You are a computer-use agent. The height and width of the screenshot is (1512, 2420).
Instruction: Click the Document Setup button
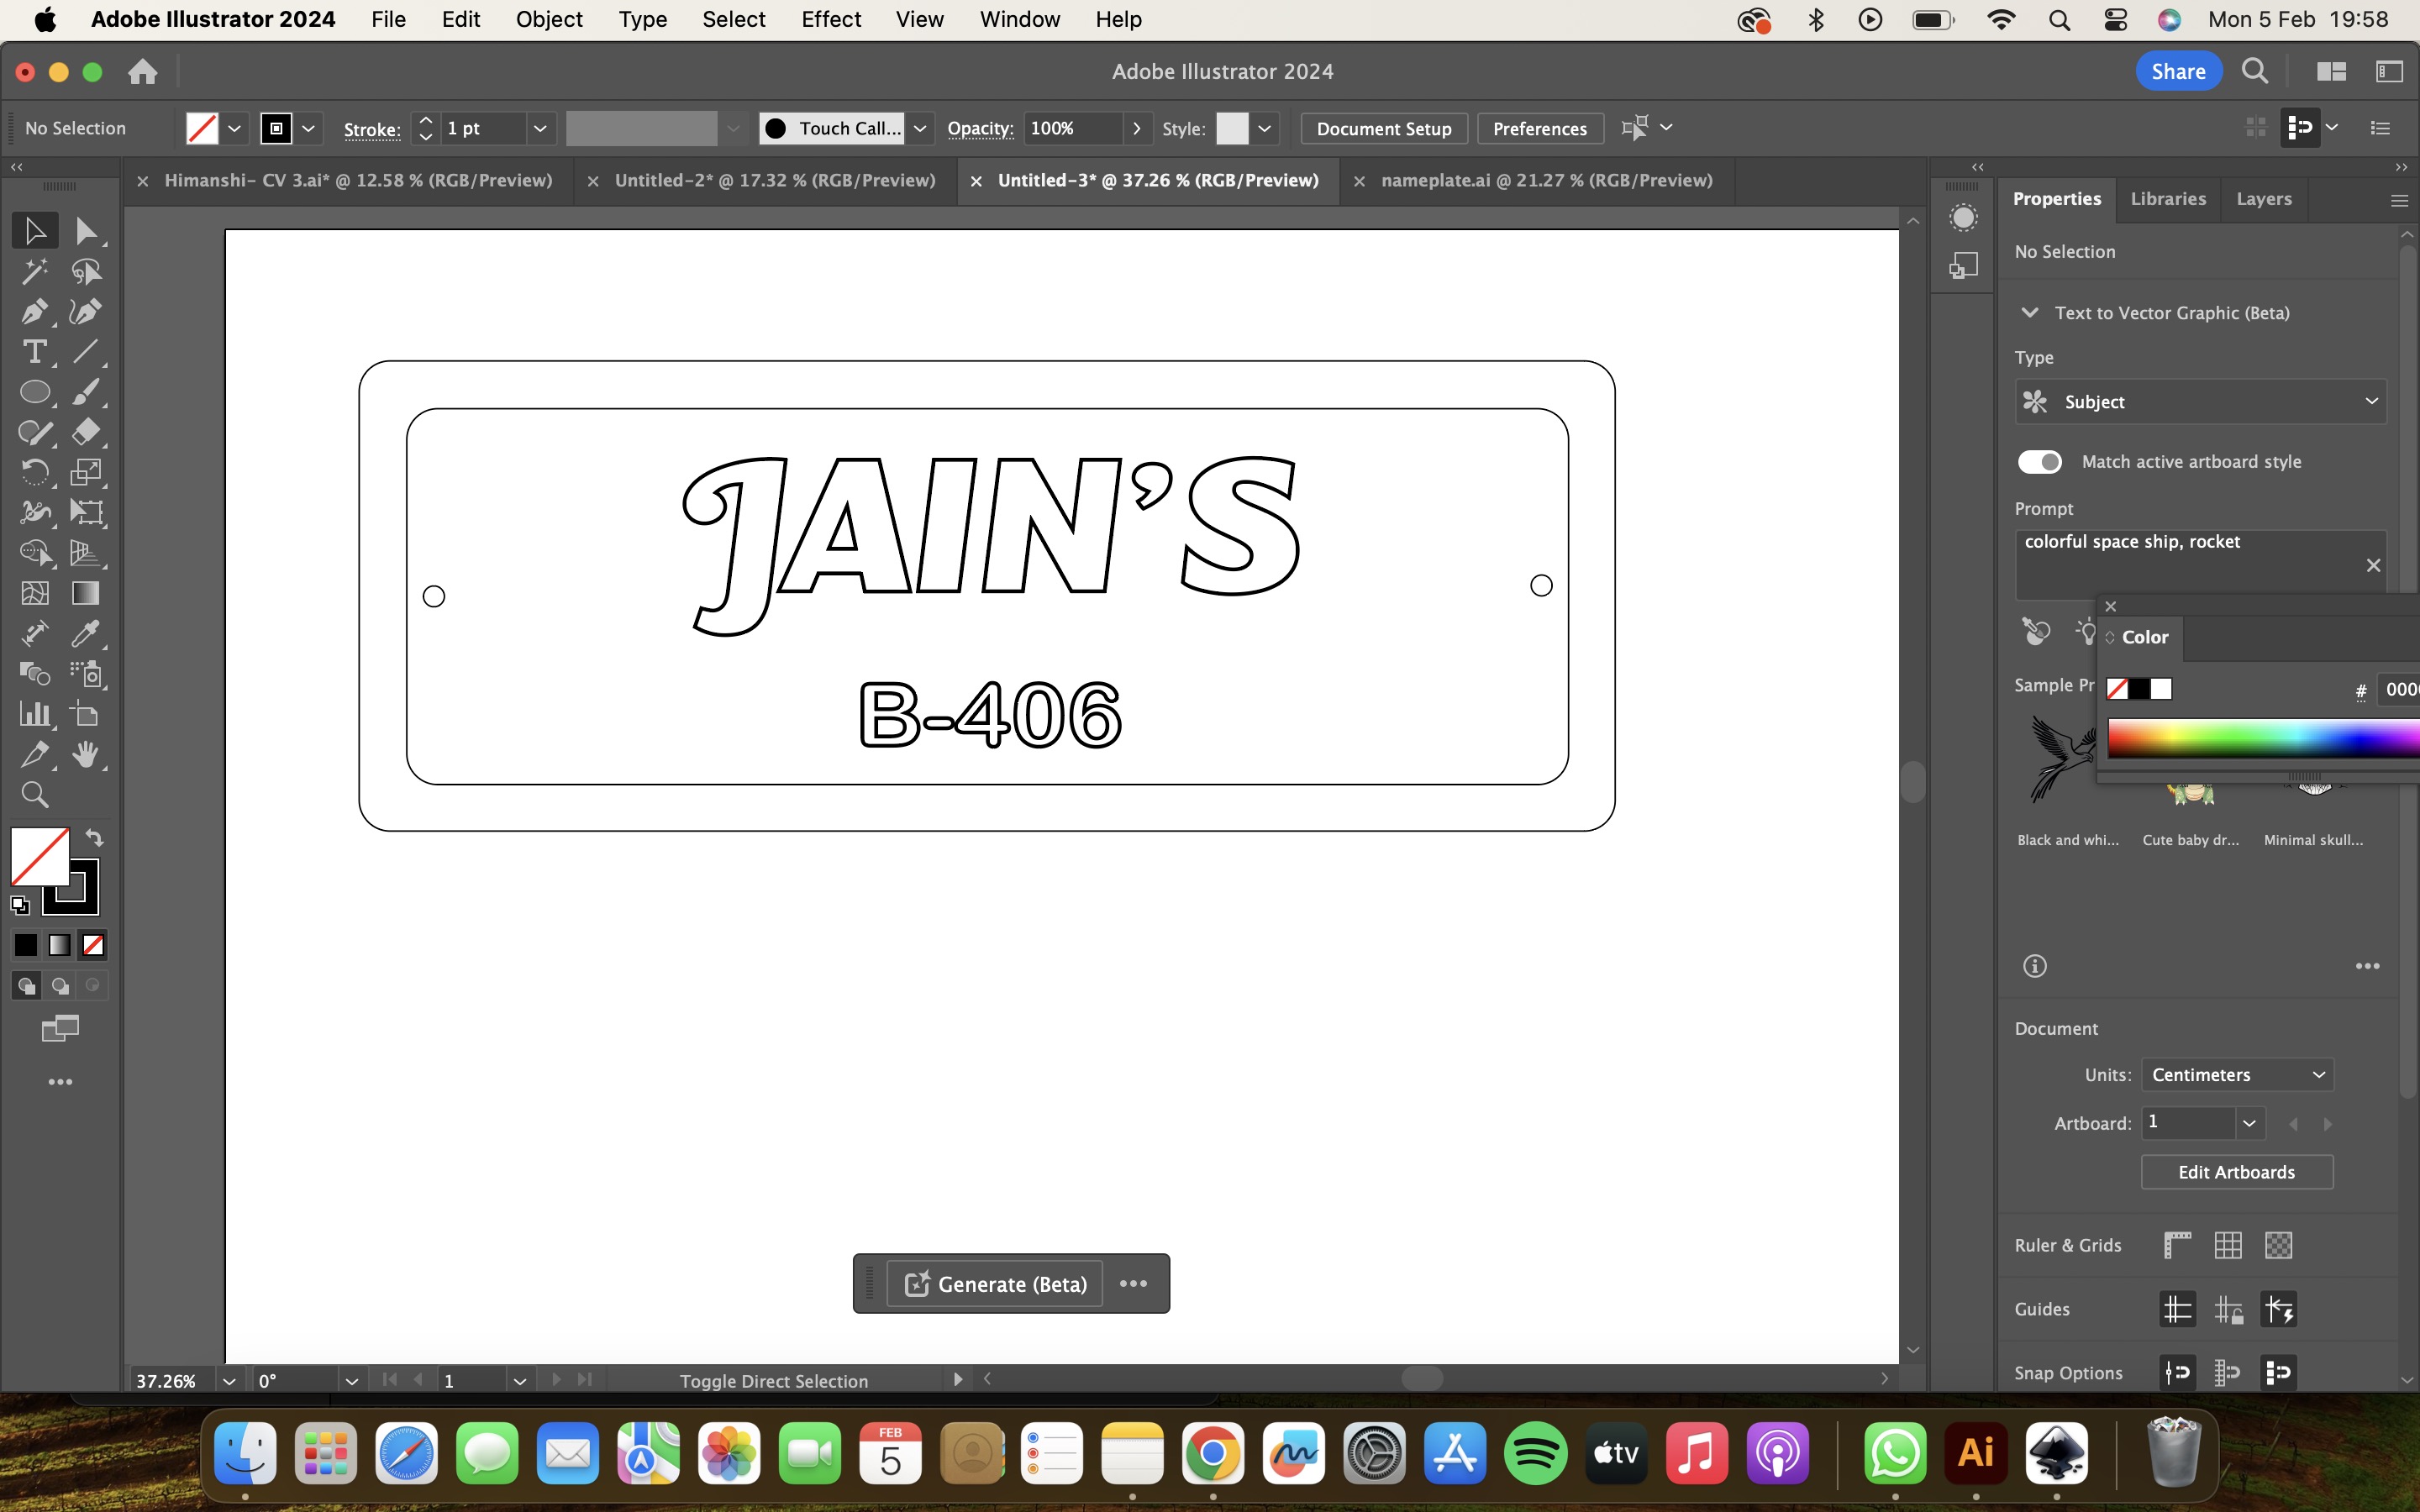point(1383,129)
